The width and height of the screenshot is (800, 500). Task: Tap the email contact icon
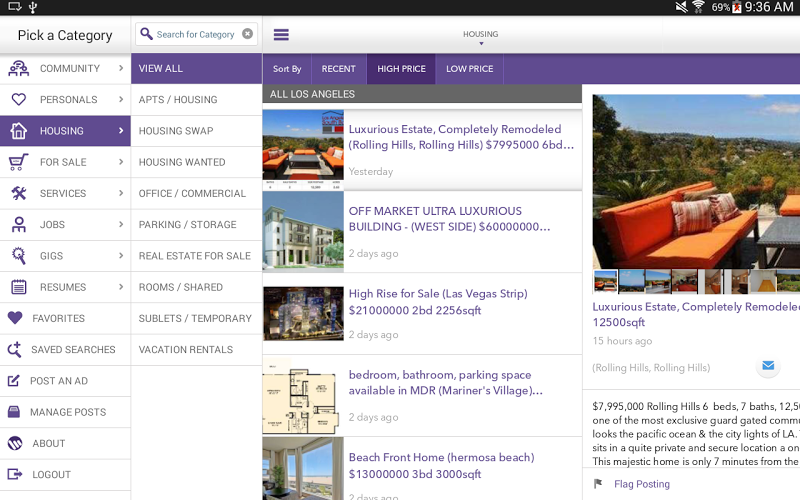768,366
